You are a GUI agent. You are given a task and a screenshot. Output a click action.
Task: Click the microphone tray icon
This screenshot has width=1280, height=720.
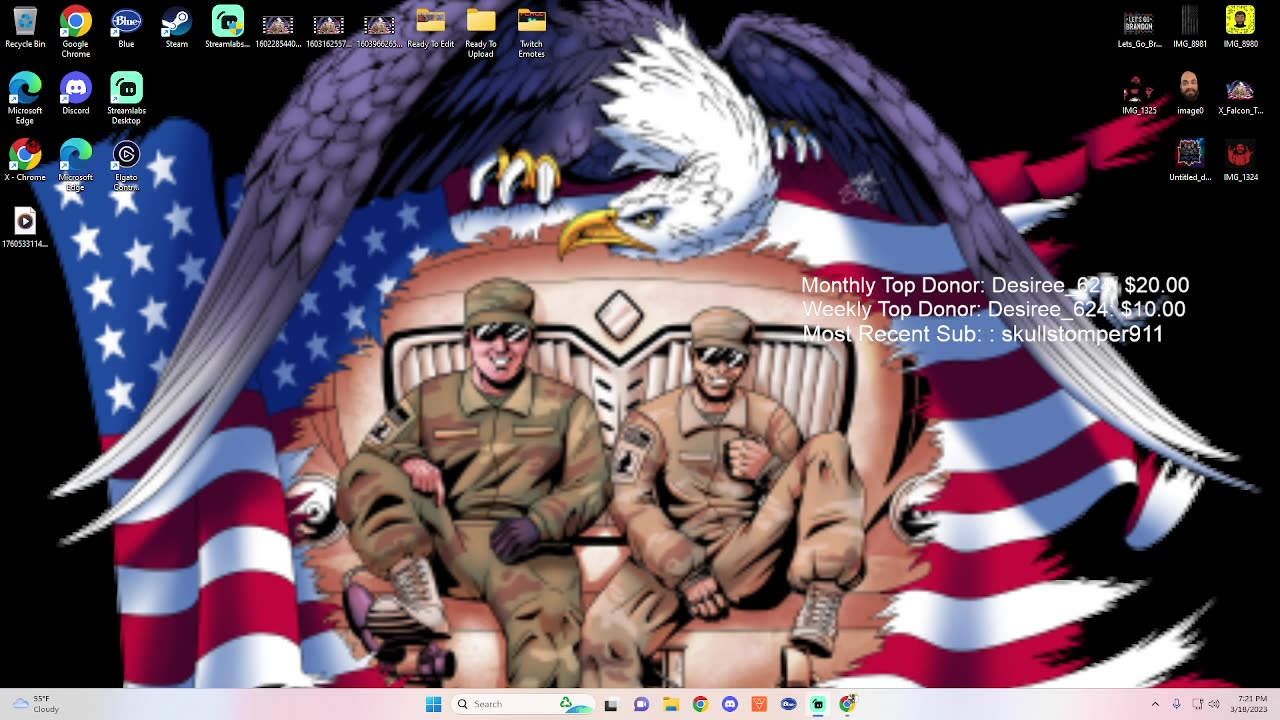click(x=1176, y=704)
